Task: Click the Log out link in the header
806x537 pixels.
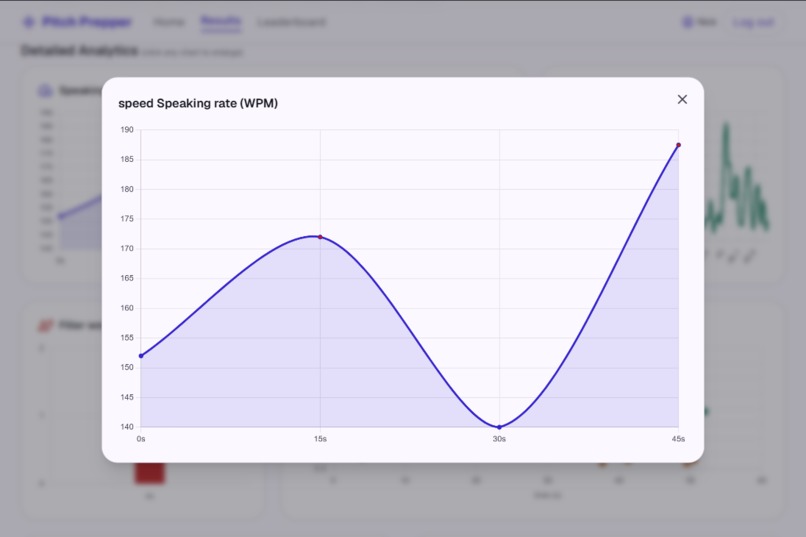Action: [753, 22]
